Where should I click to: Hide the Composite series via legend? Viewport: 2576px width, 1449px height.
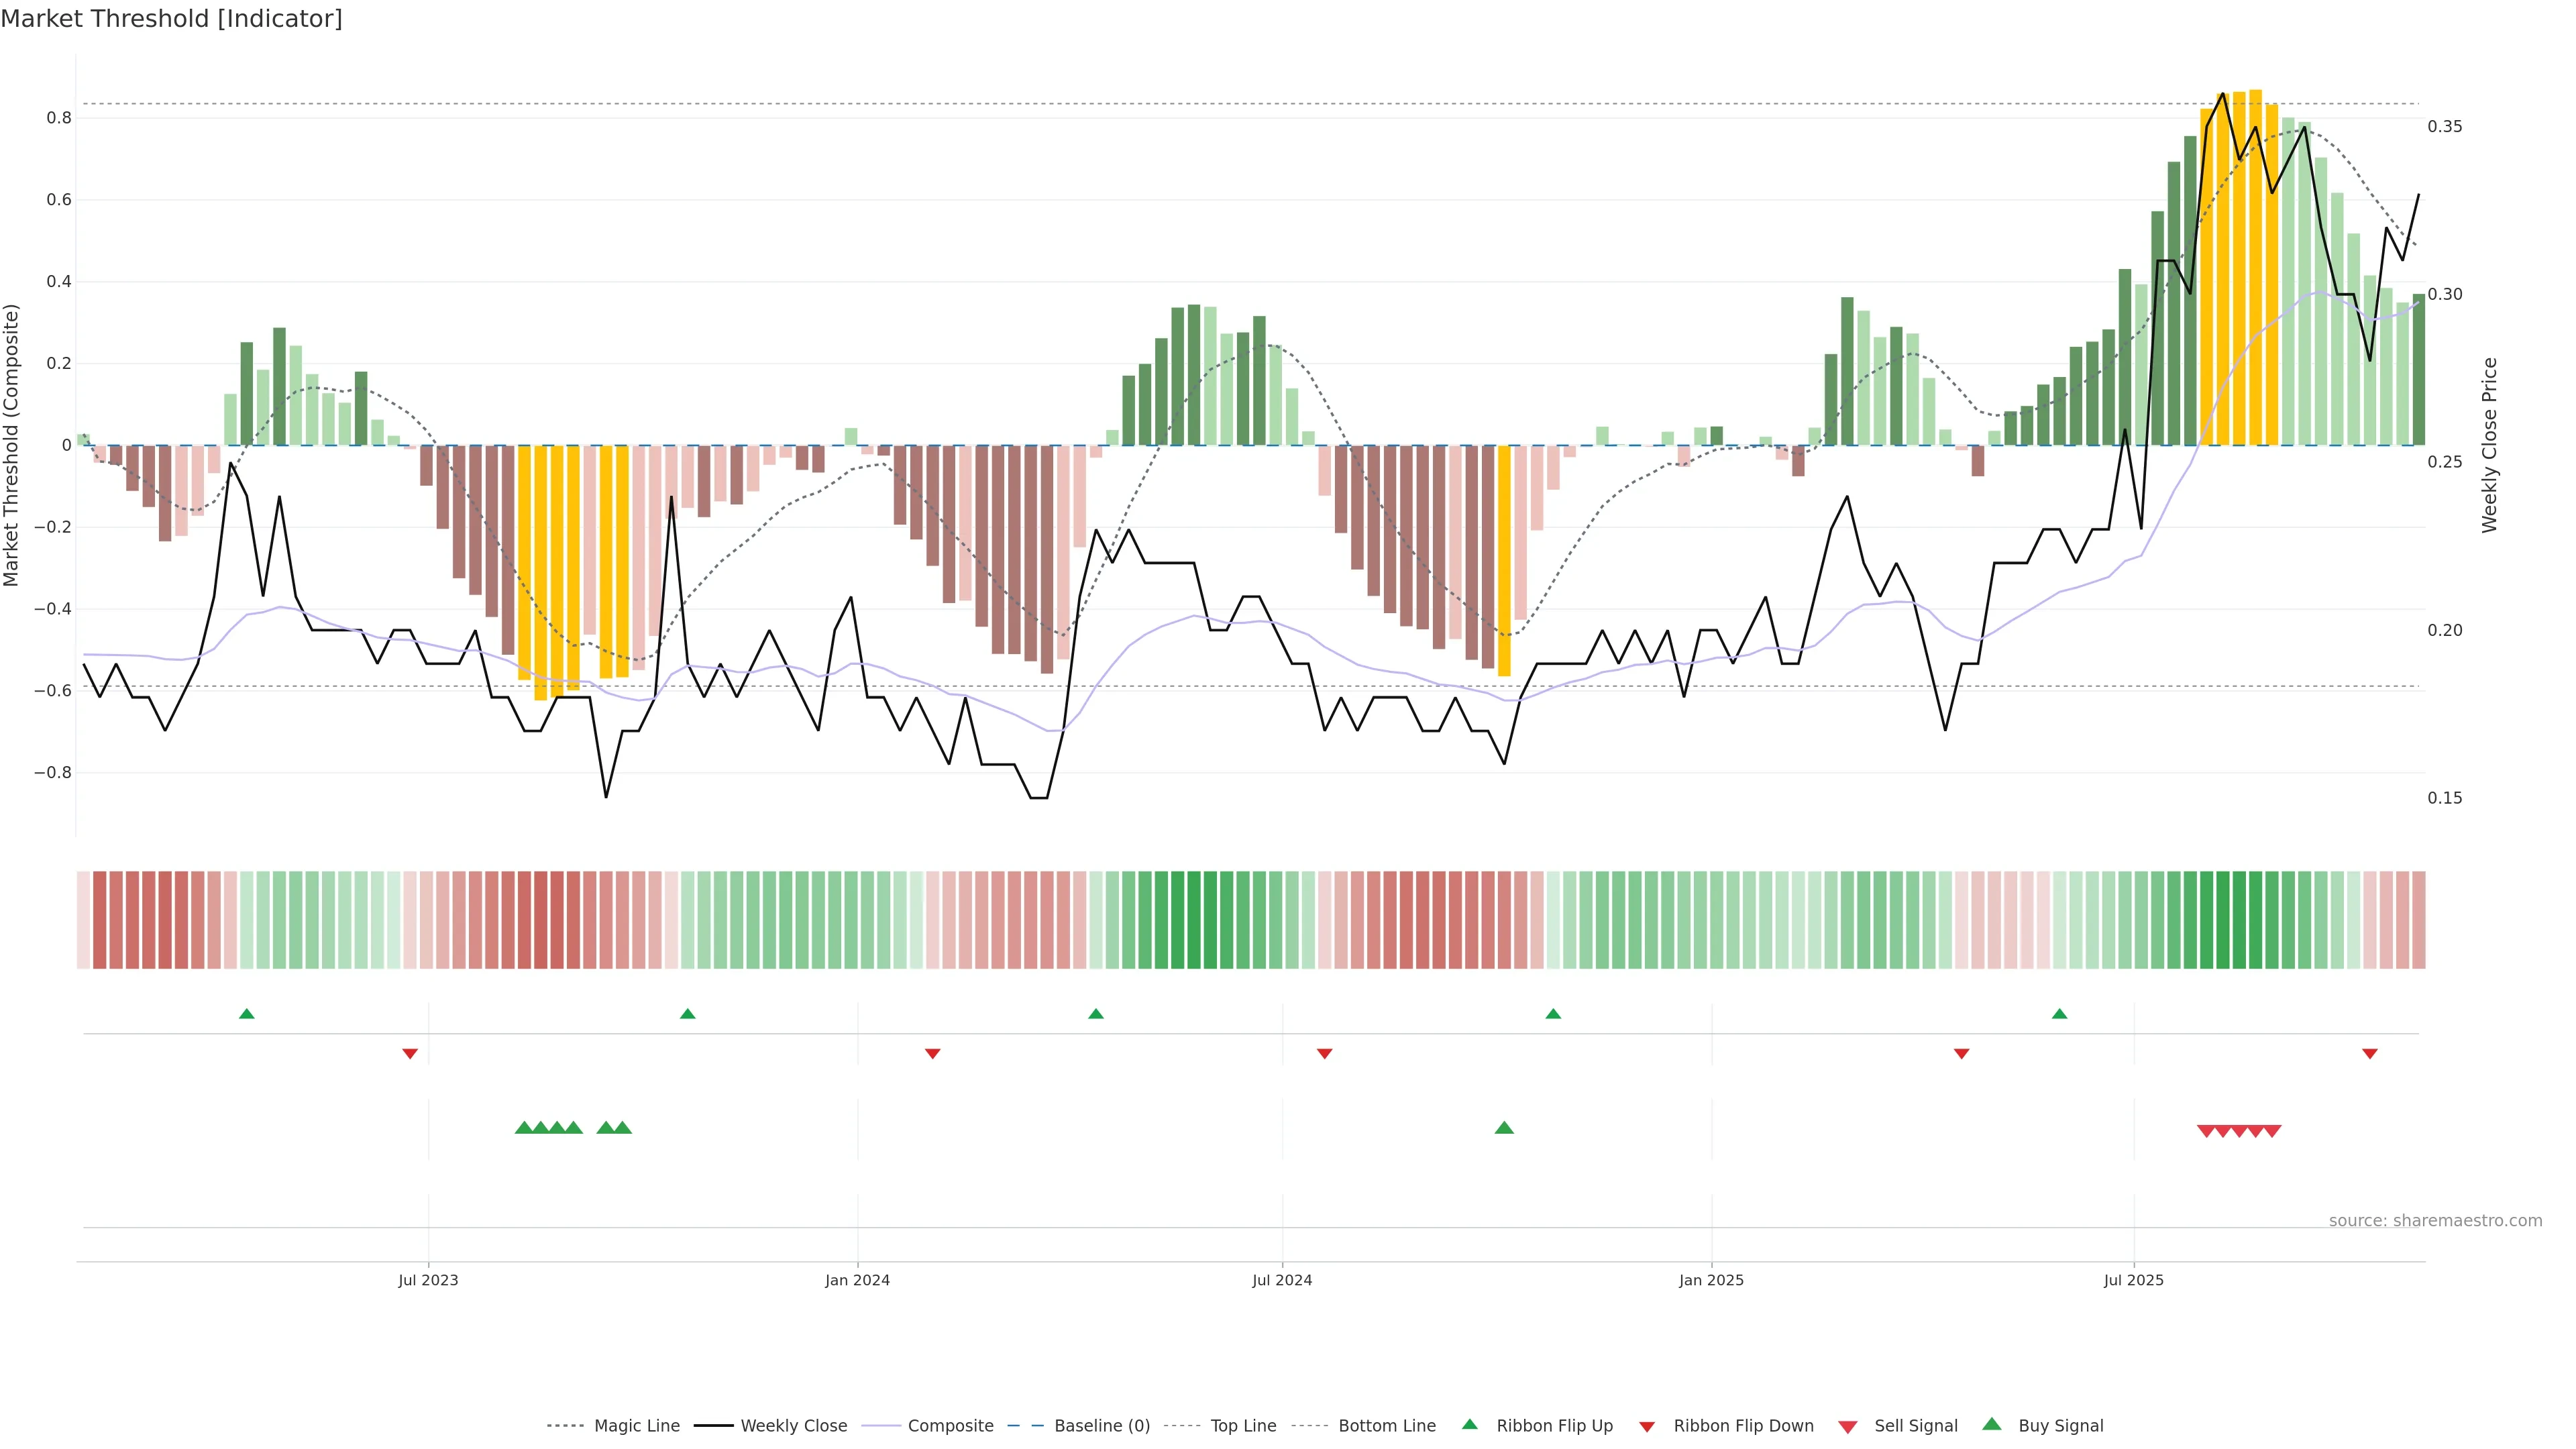coord(950,1426)
